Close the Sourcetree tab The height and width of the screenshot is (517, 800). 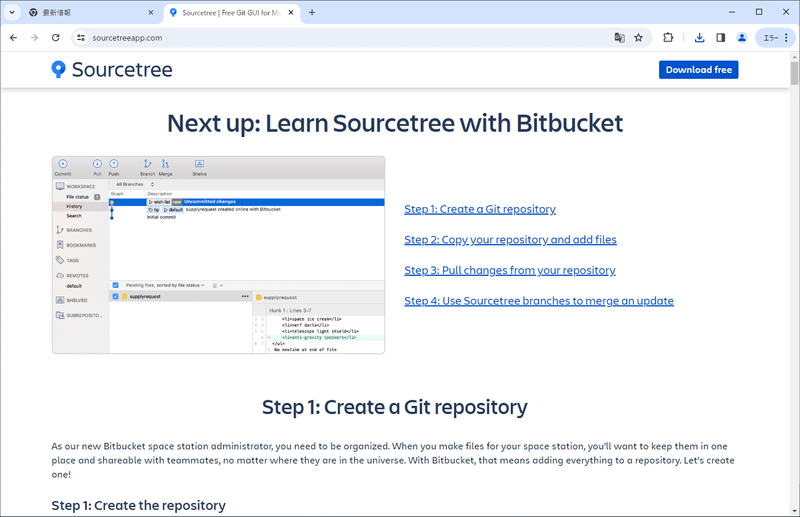(291, 13)
